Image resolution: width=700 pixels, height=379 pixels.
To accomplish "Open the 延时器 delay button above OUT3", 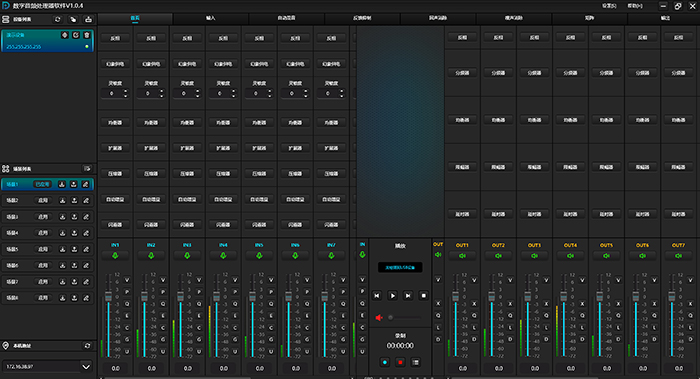I will pyautogui.click(x=534, y=214).
